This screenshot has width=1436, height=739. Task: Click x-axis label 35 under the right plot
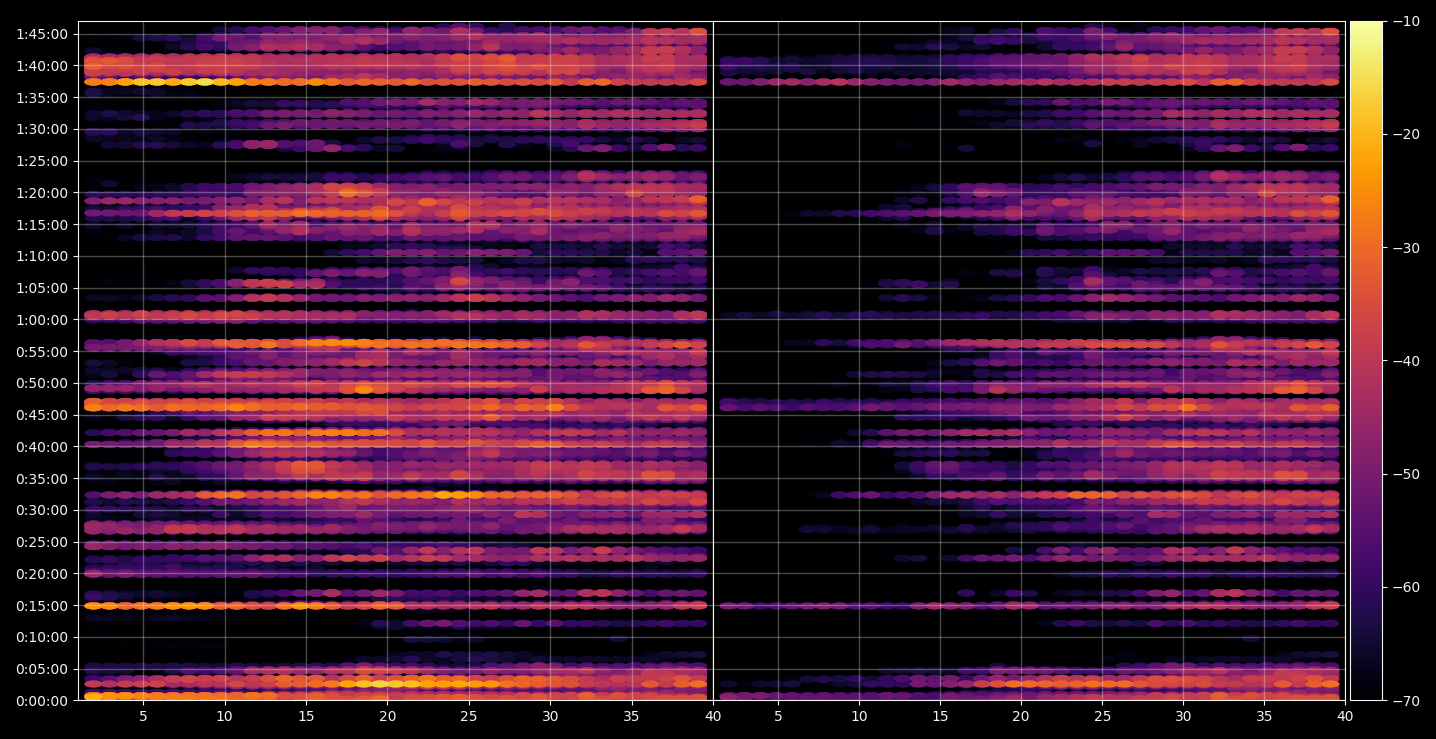[x=1264, y=716]
